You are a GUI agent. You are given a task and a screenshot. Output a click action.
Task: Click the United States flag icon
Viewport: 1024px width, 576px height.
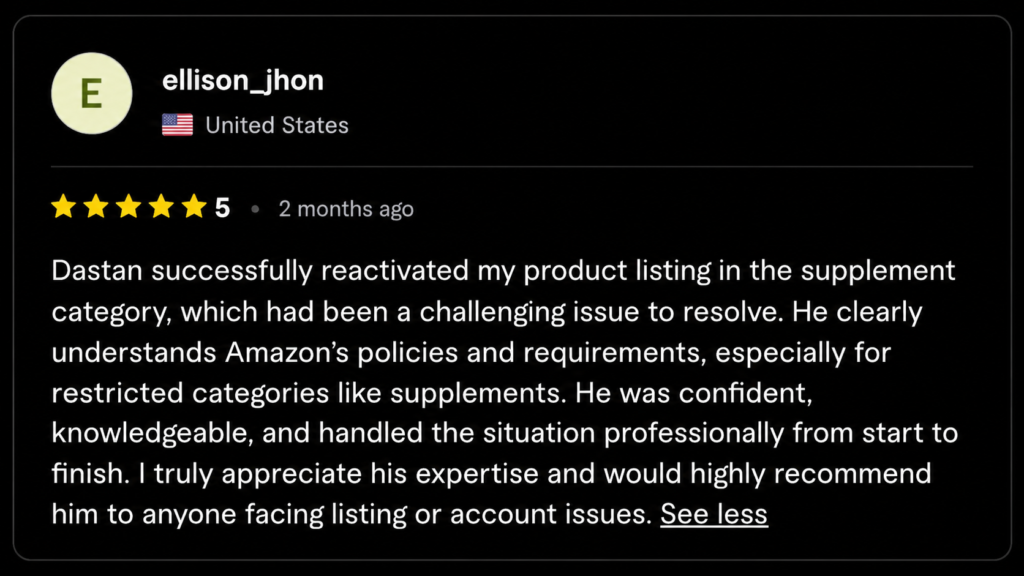(x=177, y=125)
